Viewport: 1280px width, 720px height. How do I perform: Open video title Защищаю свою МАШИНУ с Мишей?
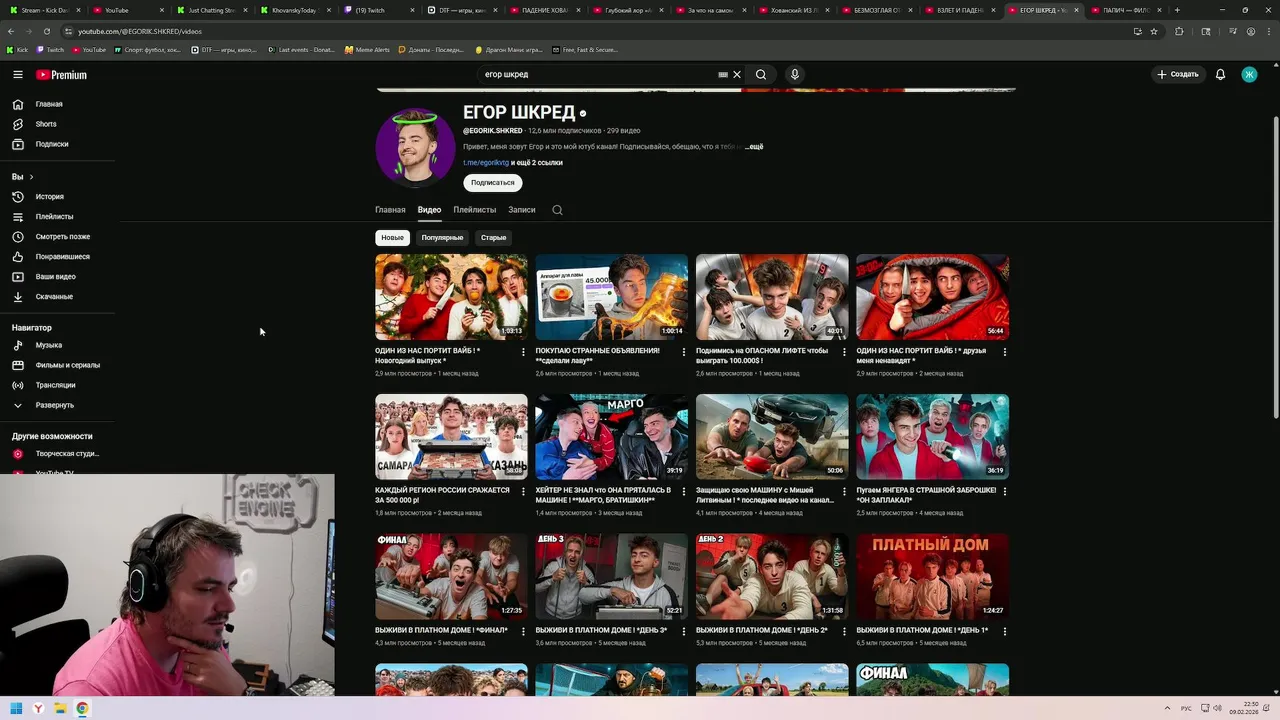[x=765, y=495]
